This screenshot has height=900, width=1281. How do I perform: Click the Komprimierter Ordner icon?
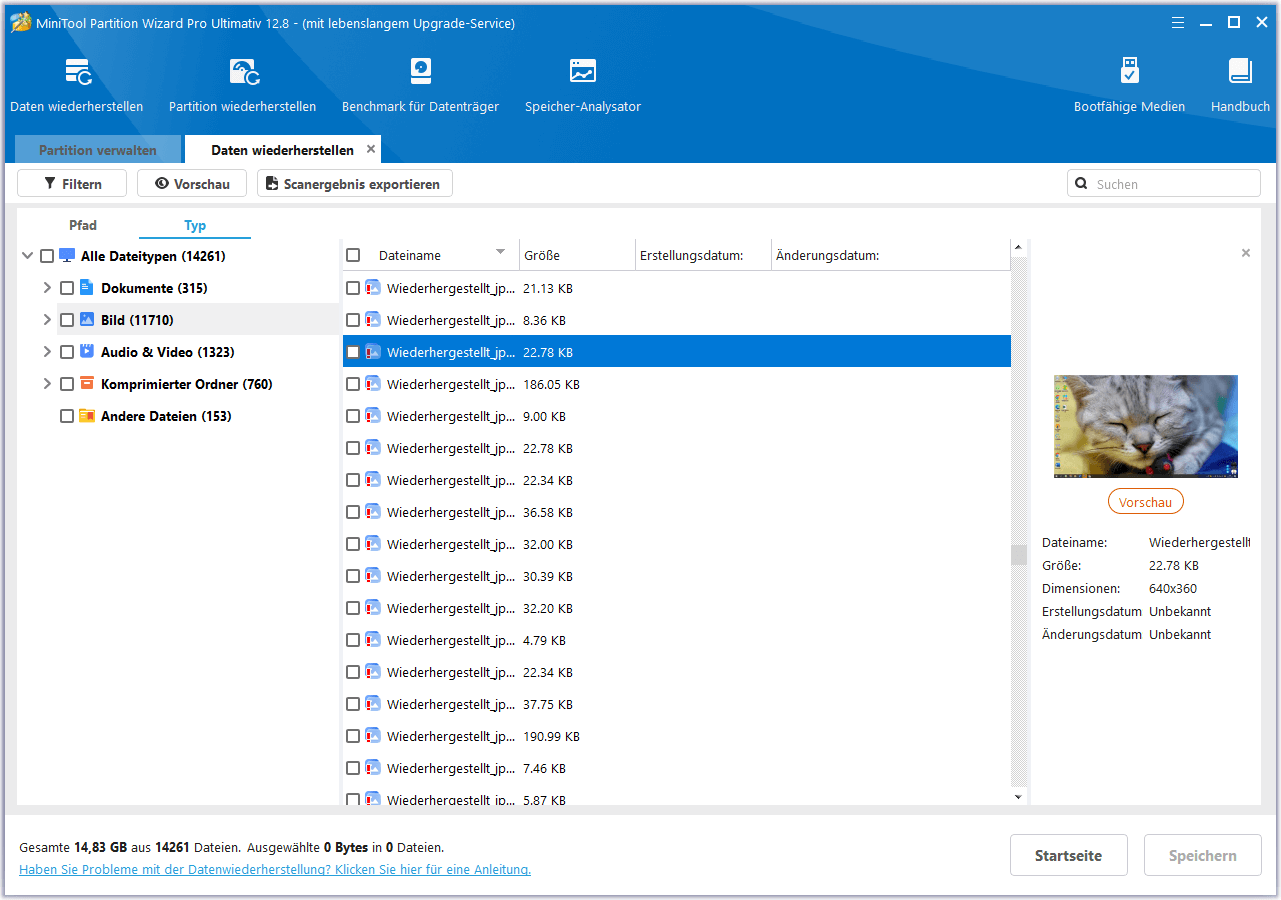pyautogui.click(x=87, y=384)
